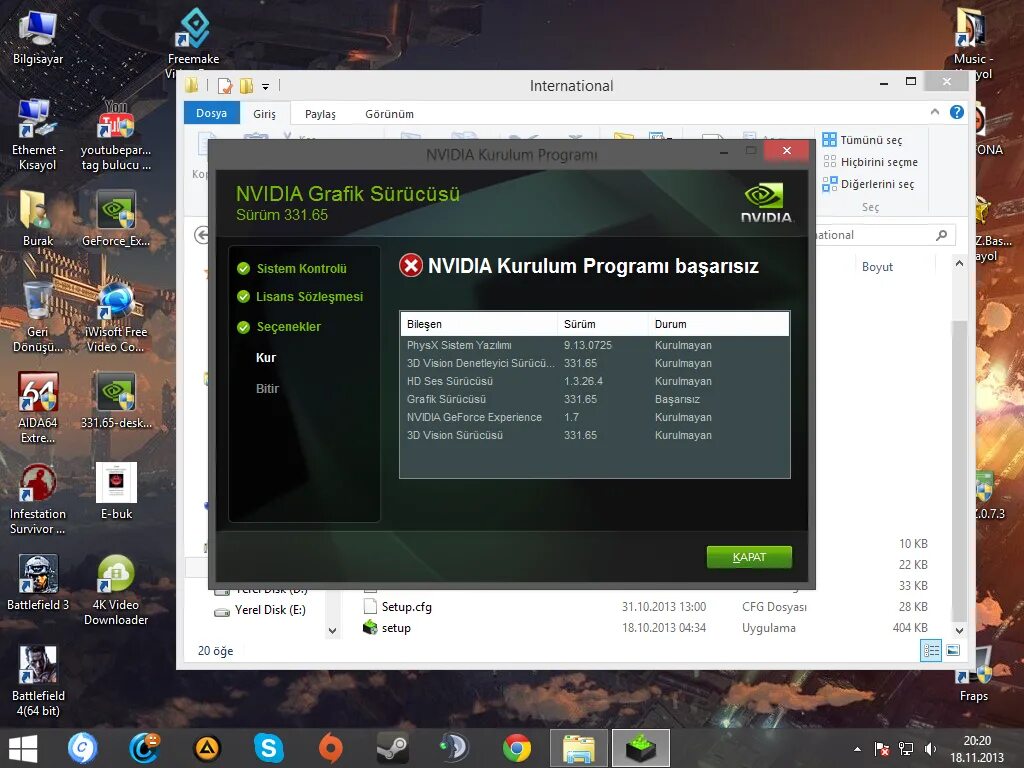1024x768 pixels.
Task: Show hidden tray icons arrow
Action: point(857,750)
